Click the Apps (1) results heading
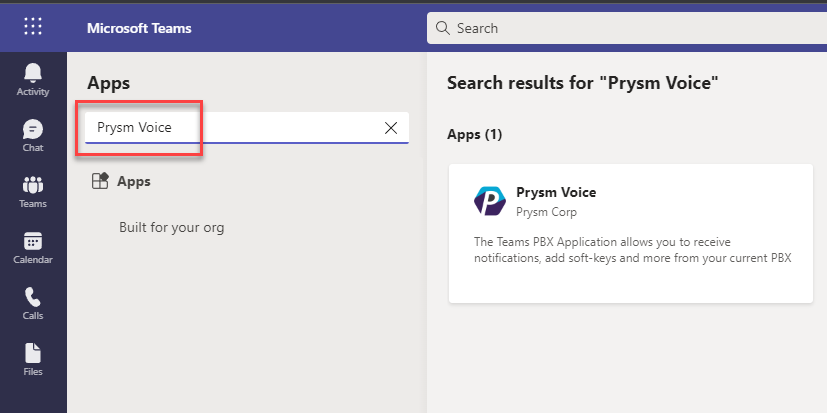The height and width of the screenshot is (413, 827). 474,135
